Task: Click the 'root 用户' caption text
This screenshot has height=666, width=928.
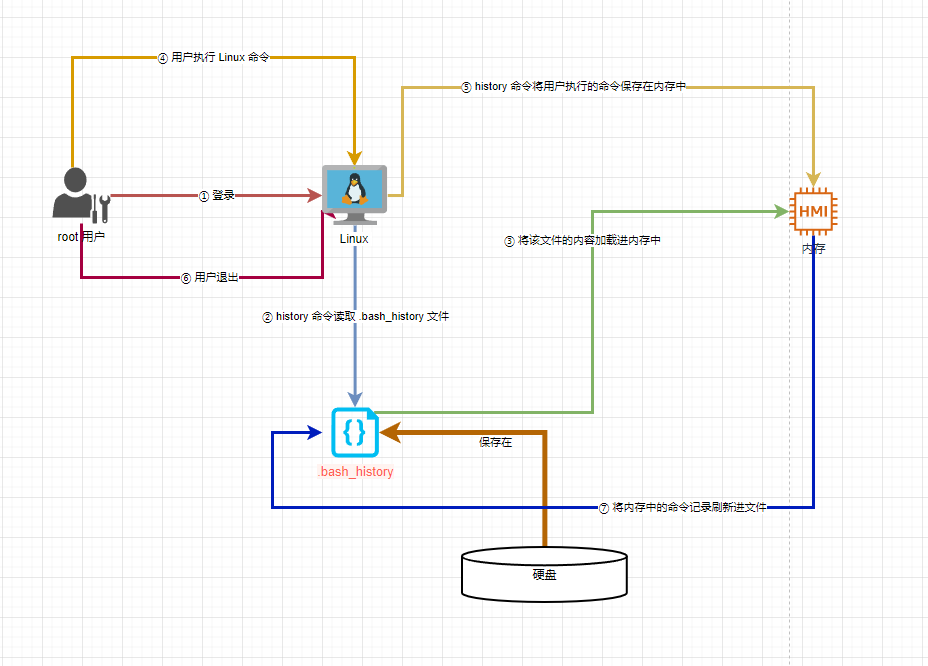Action: [81, 237]
